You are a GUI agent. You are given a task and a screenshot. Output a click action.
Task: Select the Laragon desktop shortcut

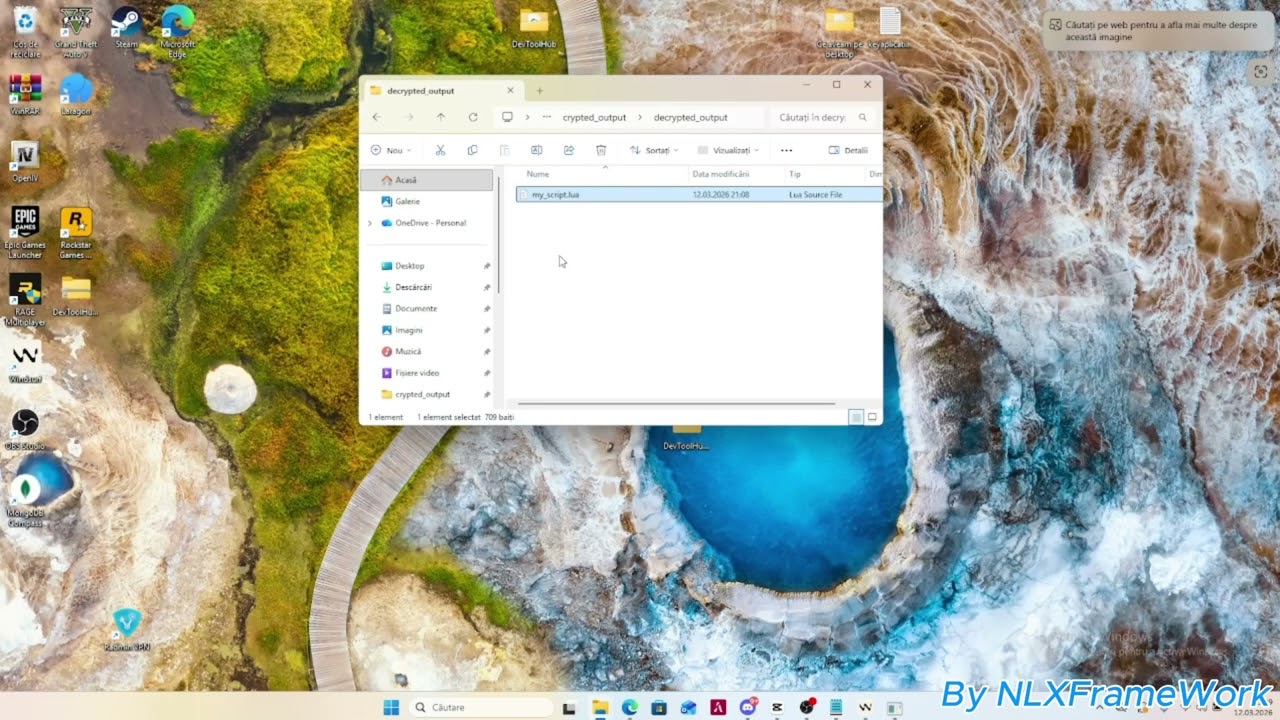pos(76,95)
